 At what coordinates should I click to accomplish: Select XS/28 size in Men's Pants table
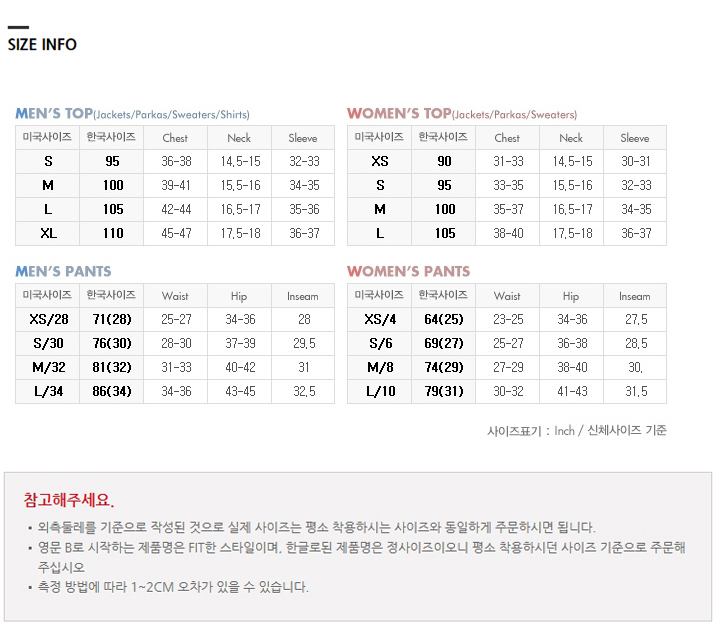48,319
